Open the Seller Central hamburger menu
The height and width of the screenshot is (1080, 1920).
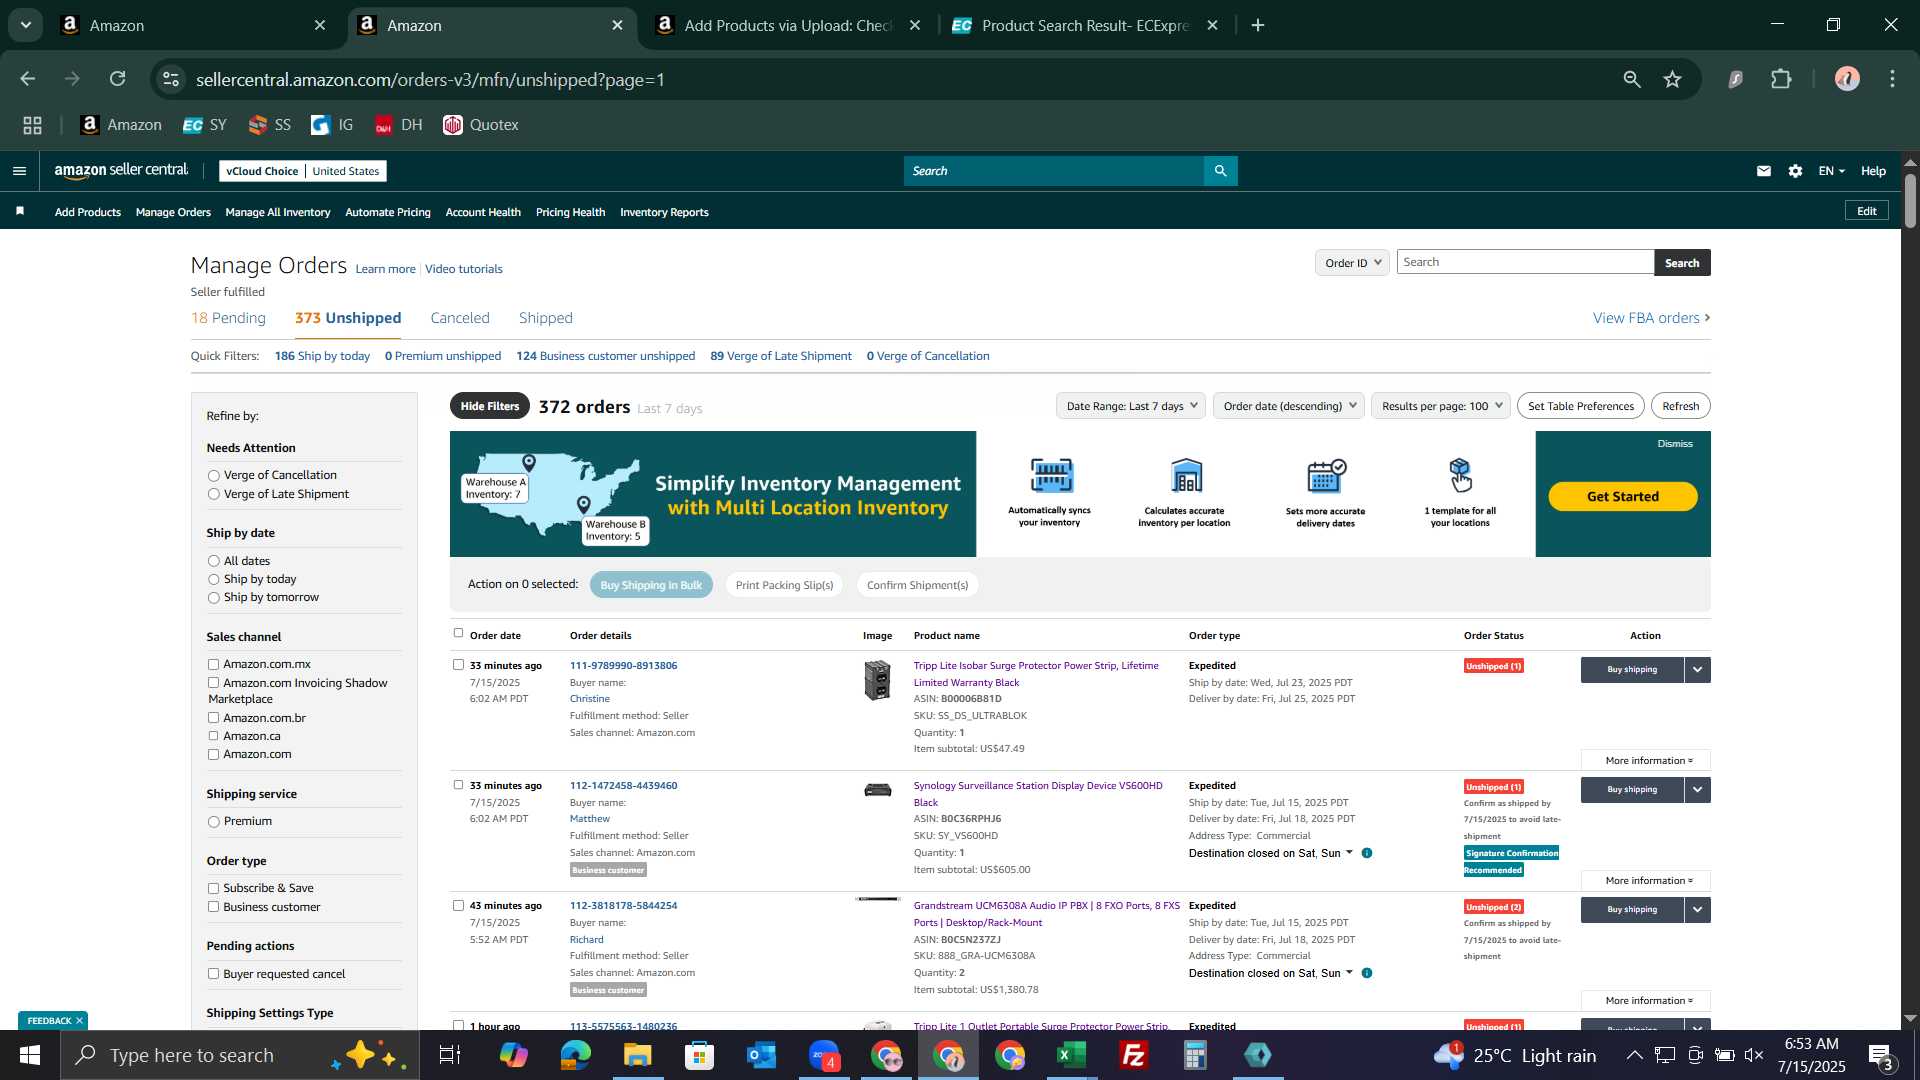(19, 171)
